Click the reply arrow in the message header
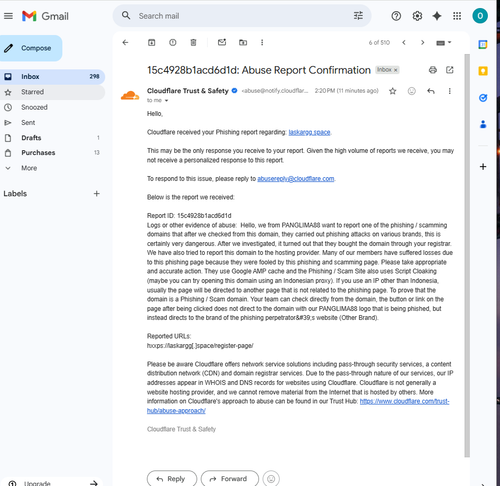 (431, 91)
